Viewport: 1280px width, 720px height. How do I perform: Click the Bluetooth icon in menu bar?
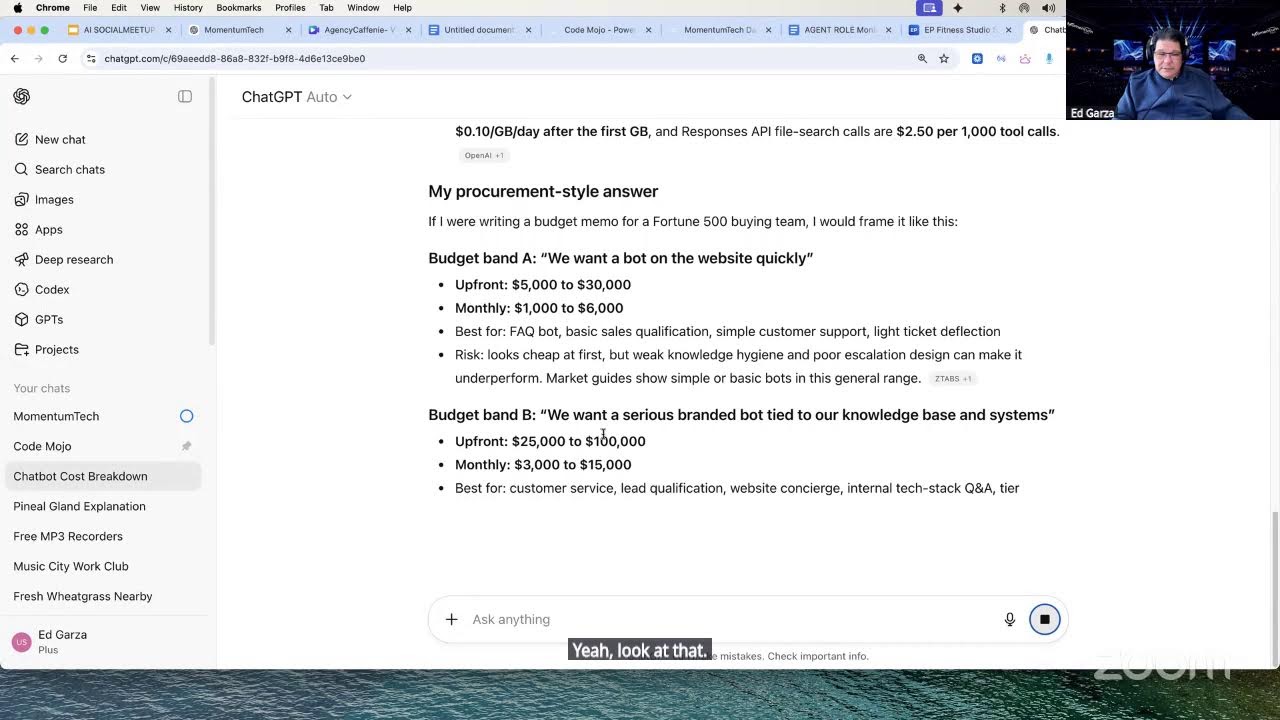tap(1002, 7)
